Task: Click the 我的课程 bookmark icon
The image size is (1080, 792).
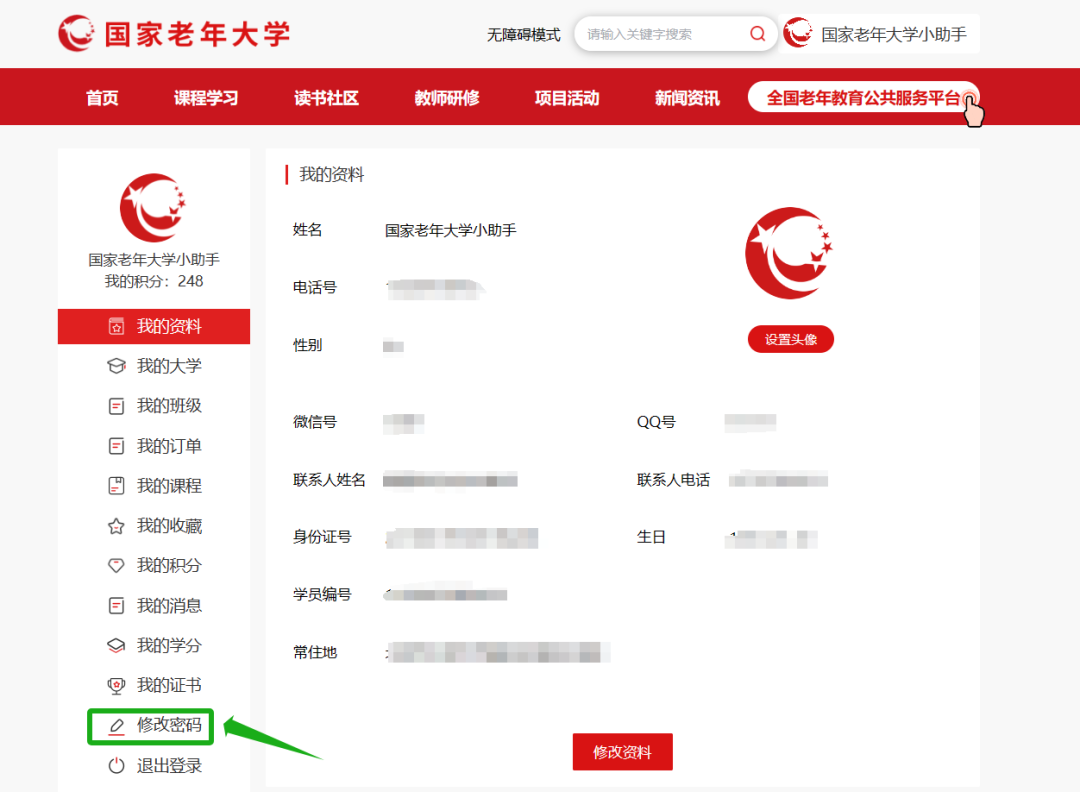Action: [x=116, y=486]
